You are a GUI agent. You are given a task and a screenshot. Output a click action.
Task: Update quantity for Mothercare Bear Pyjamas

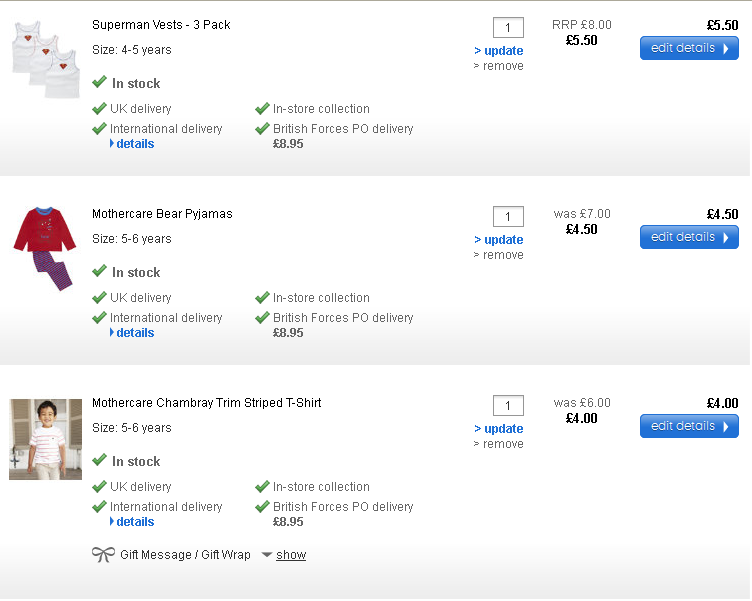click(499, 240)
